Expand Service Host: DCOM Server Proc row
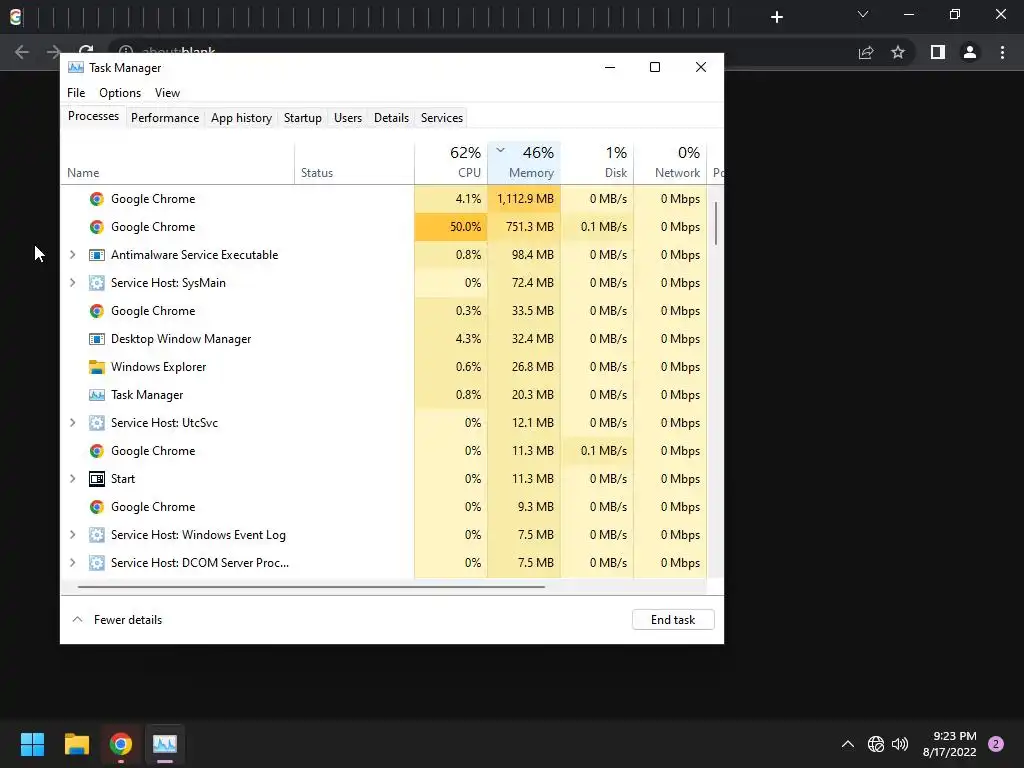 pos(72,562)
